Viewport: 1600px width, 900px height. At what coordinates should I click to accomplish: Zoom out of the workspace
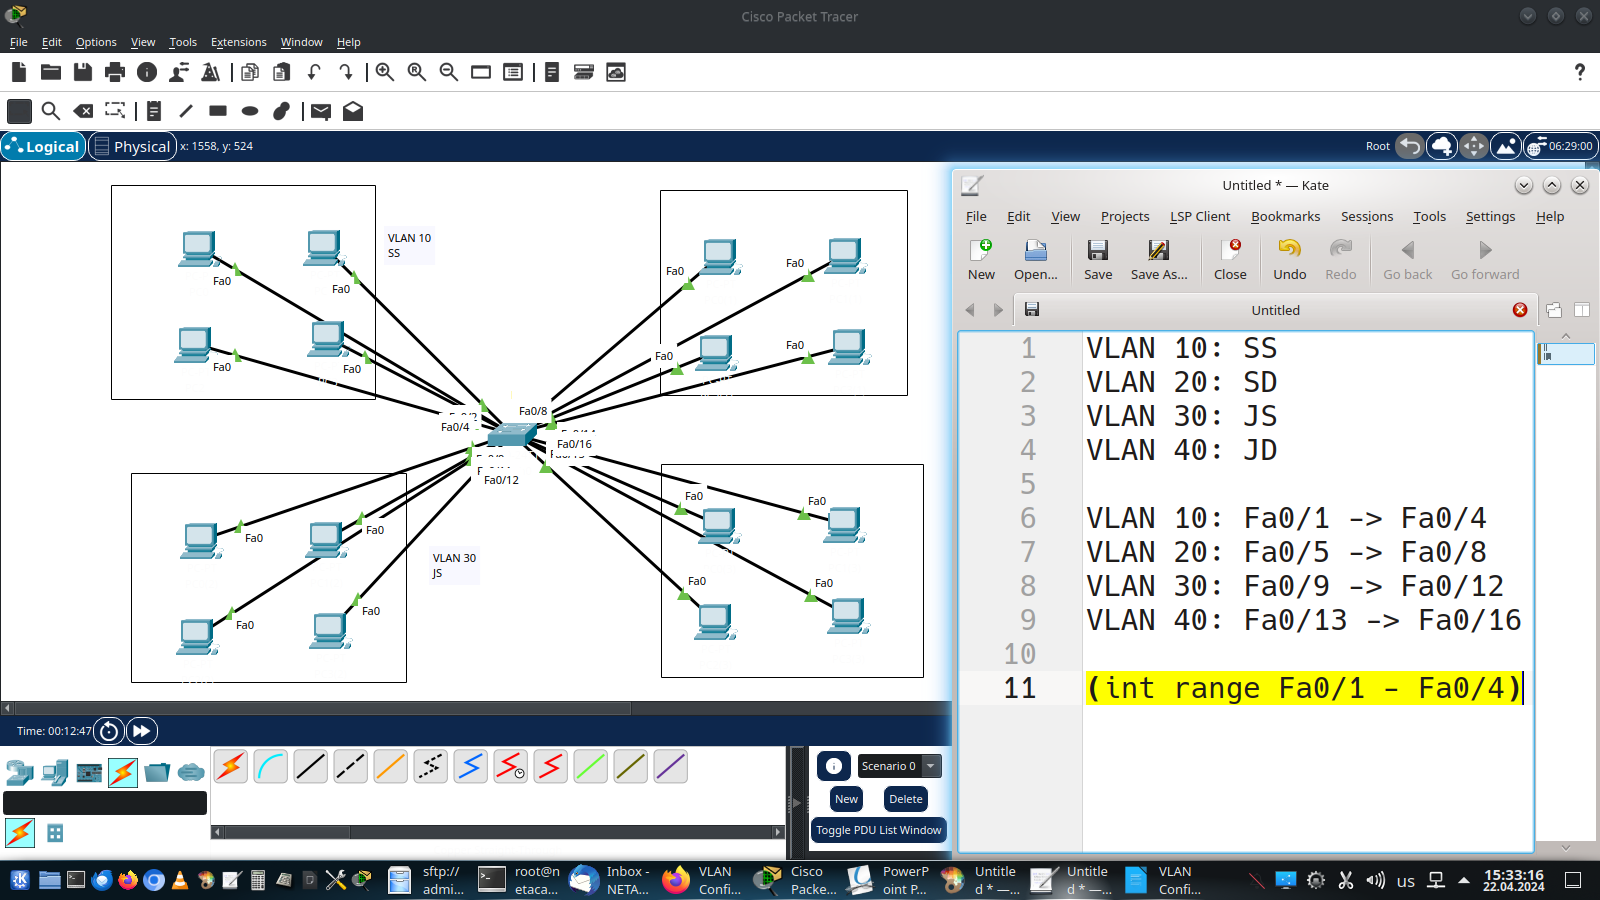pos(449,72)
